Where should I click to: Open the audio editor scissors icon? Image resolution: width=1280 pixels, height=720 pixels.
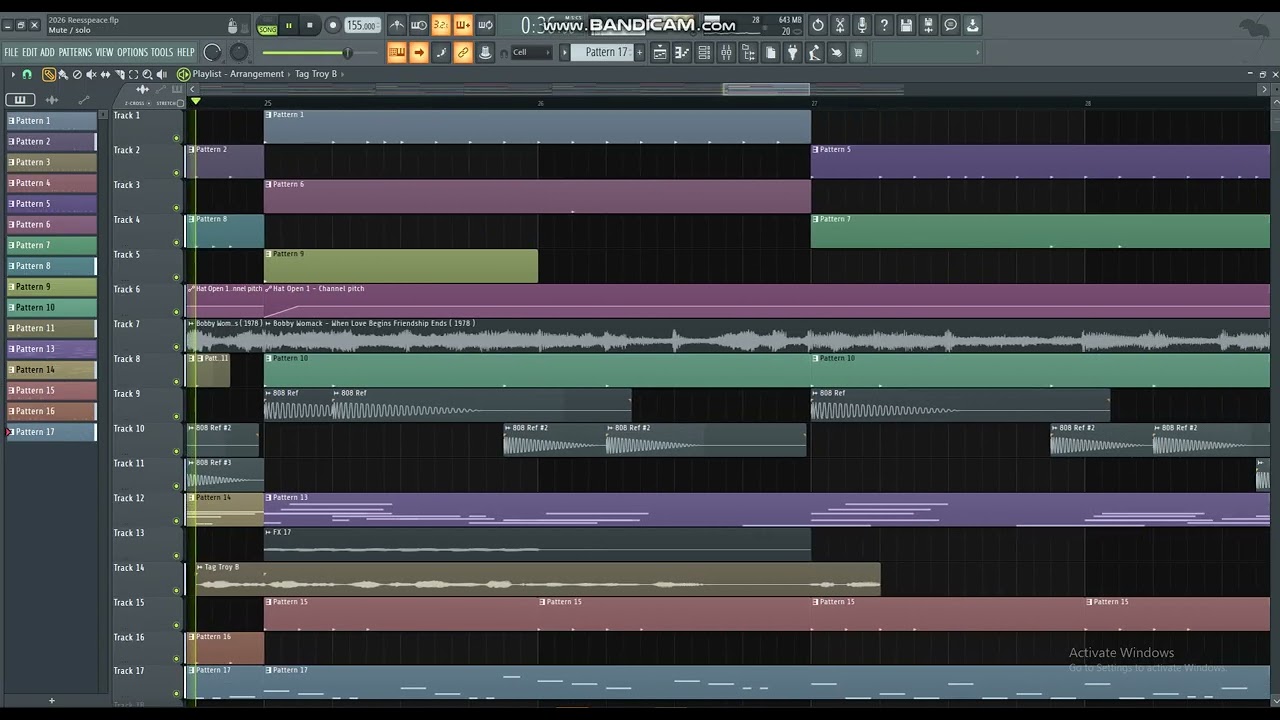(840, 25)
